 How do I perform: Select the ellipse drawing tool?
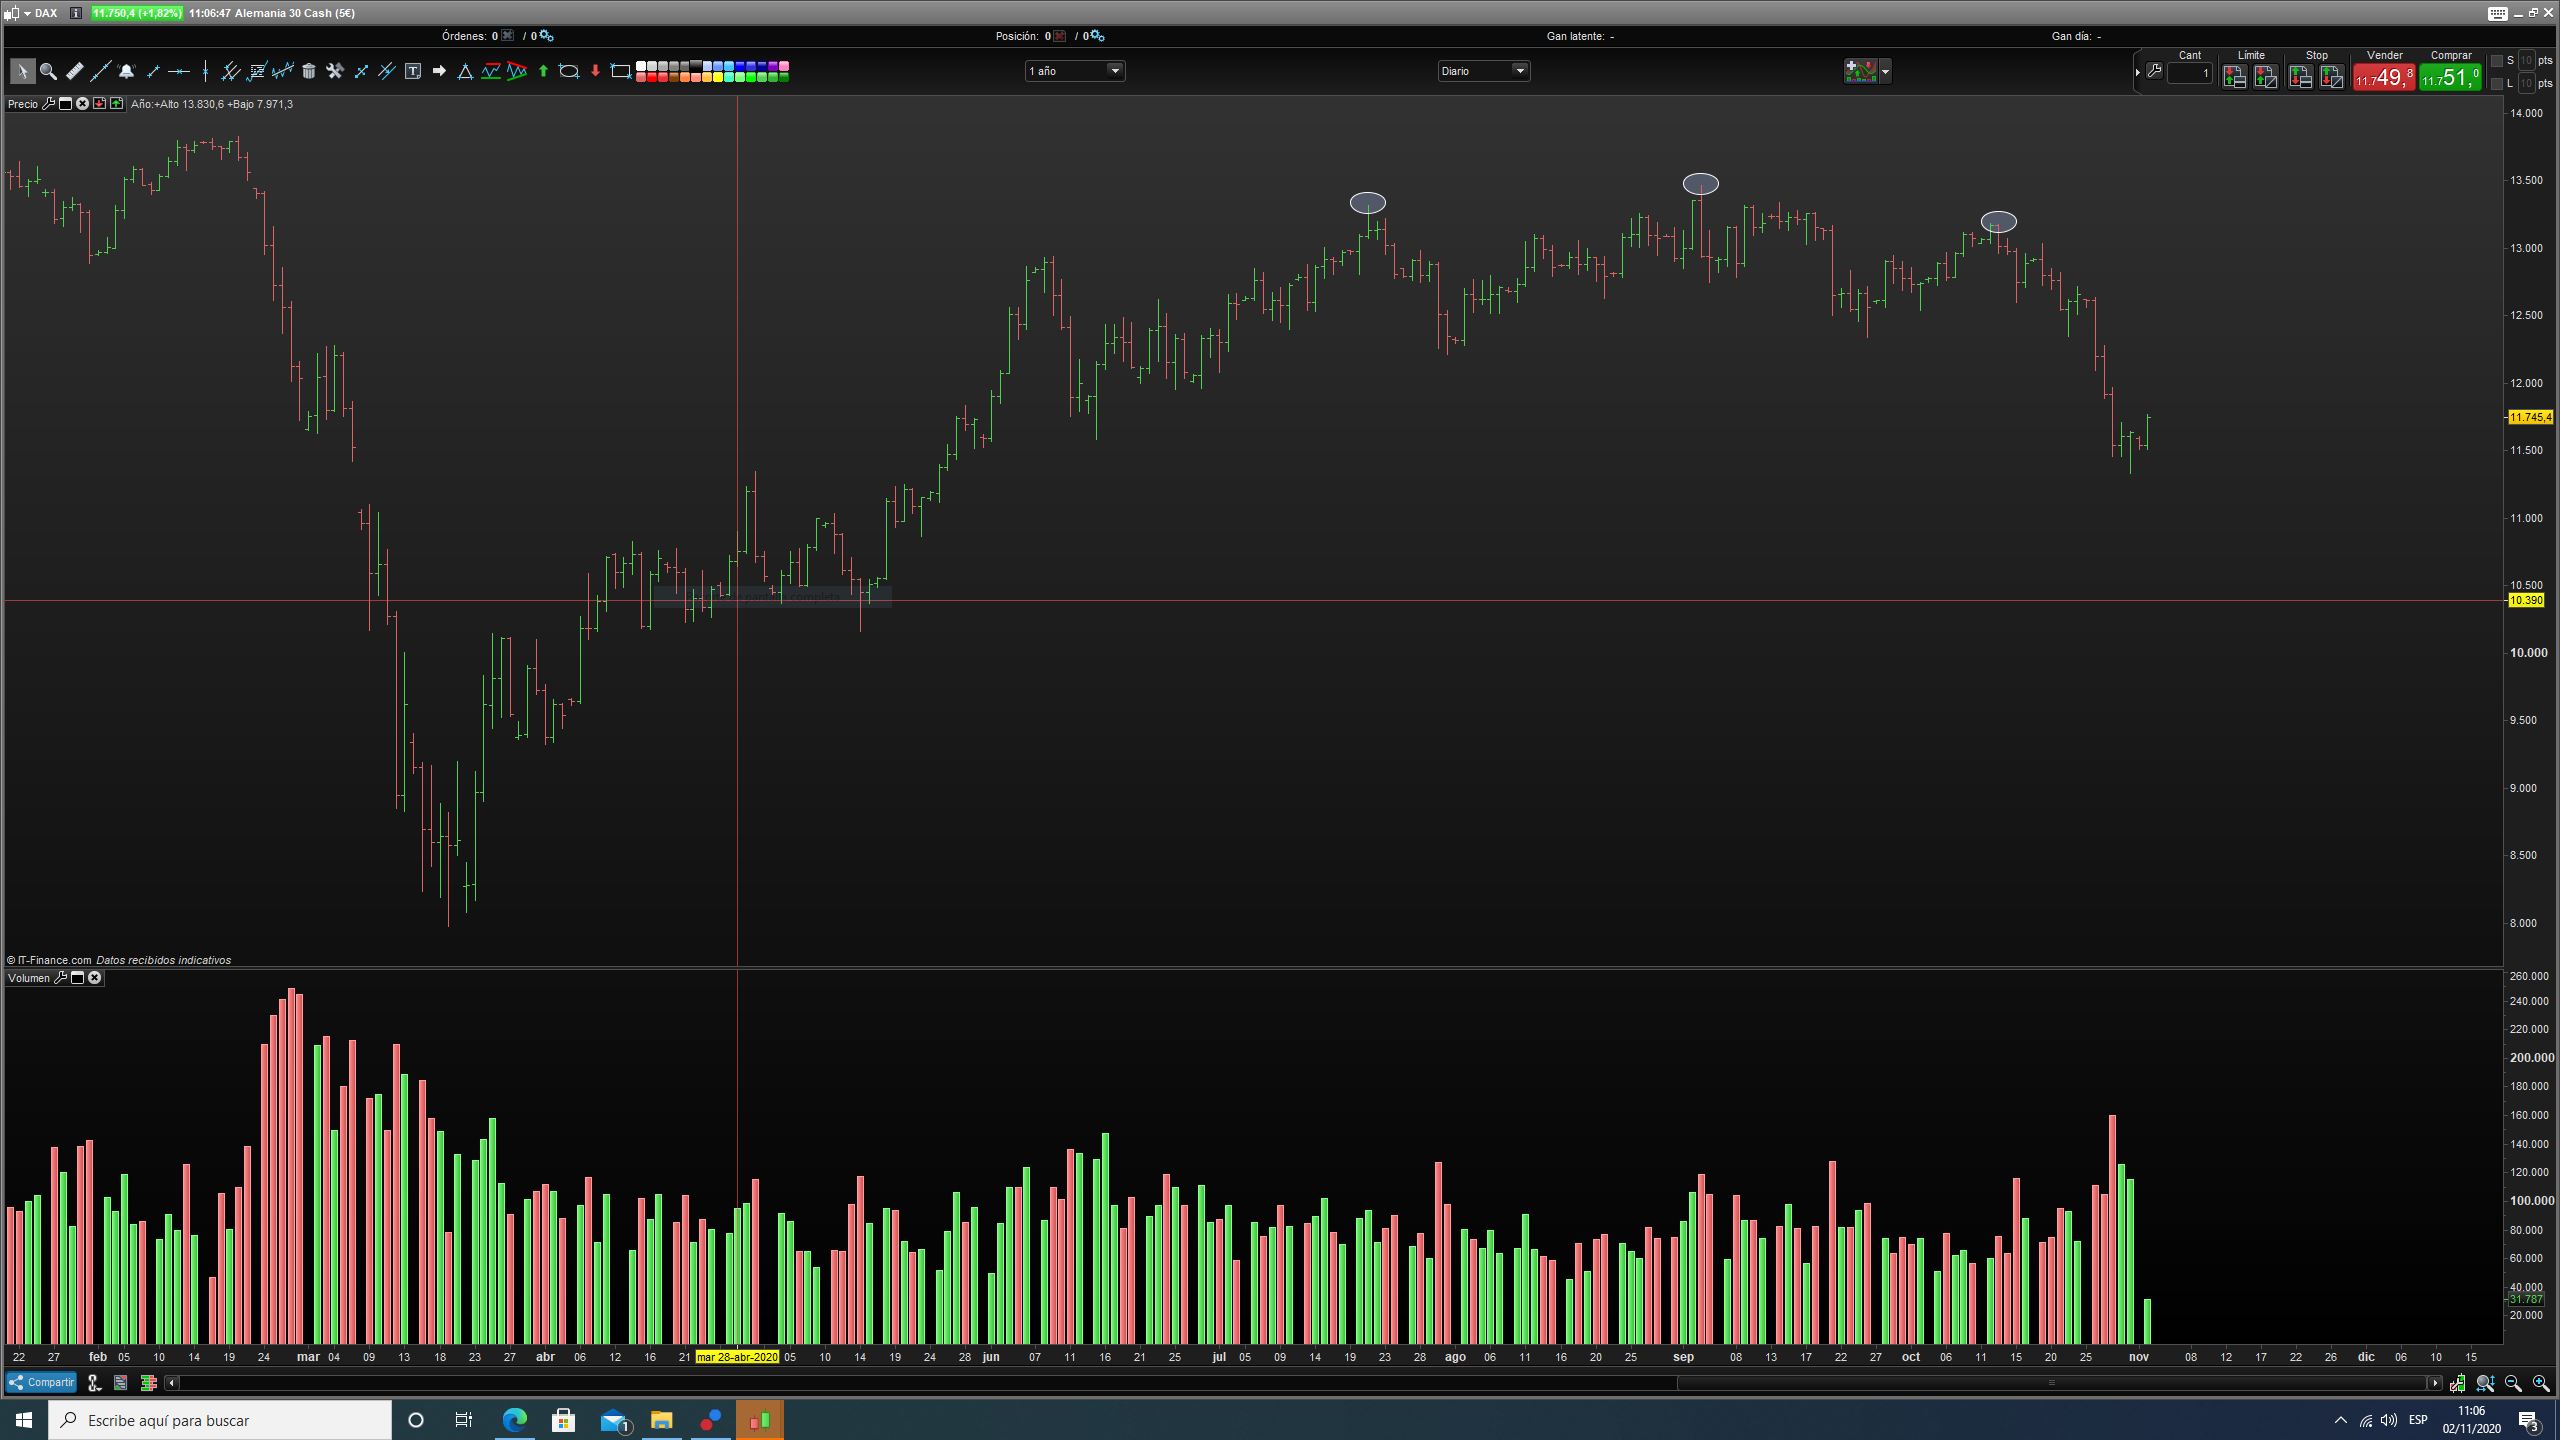569,71
